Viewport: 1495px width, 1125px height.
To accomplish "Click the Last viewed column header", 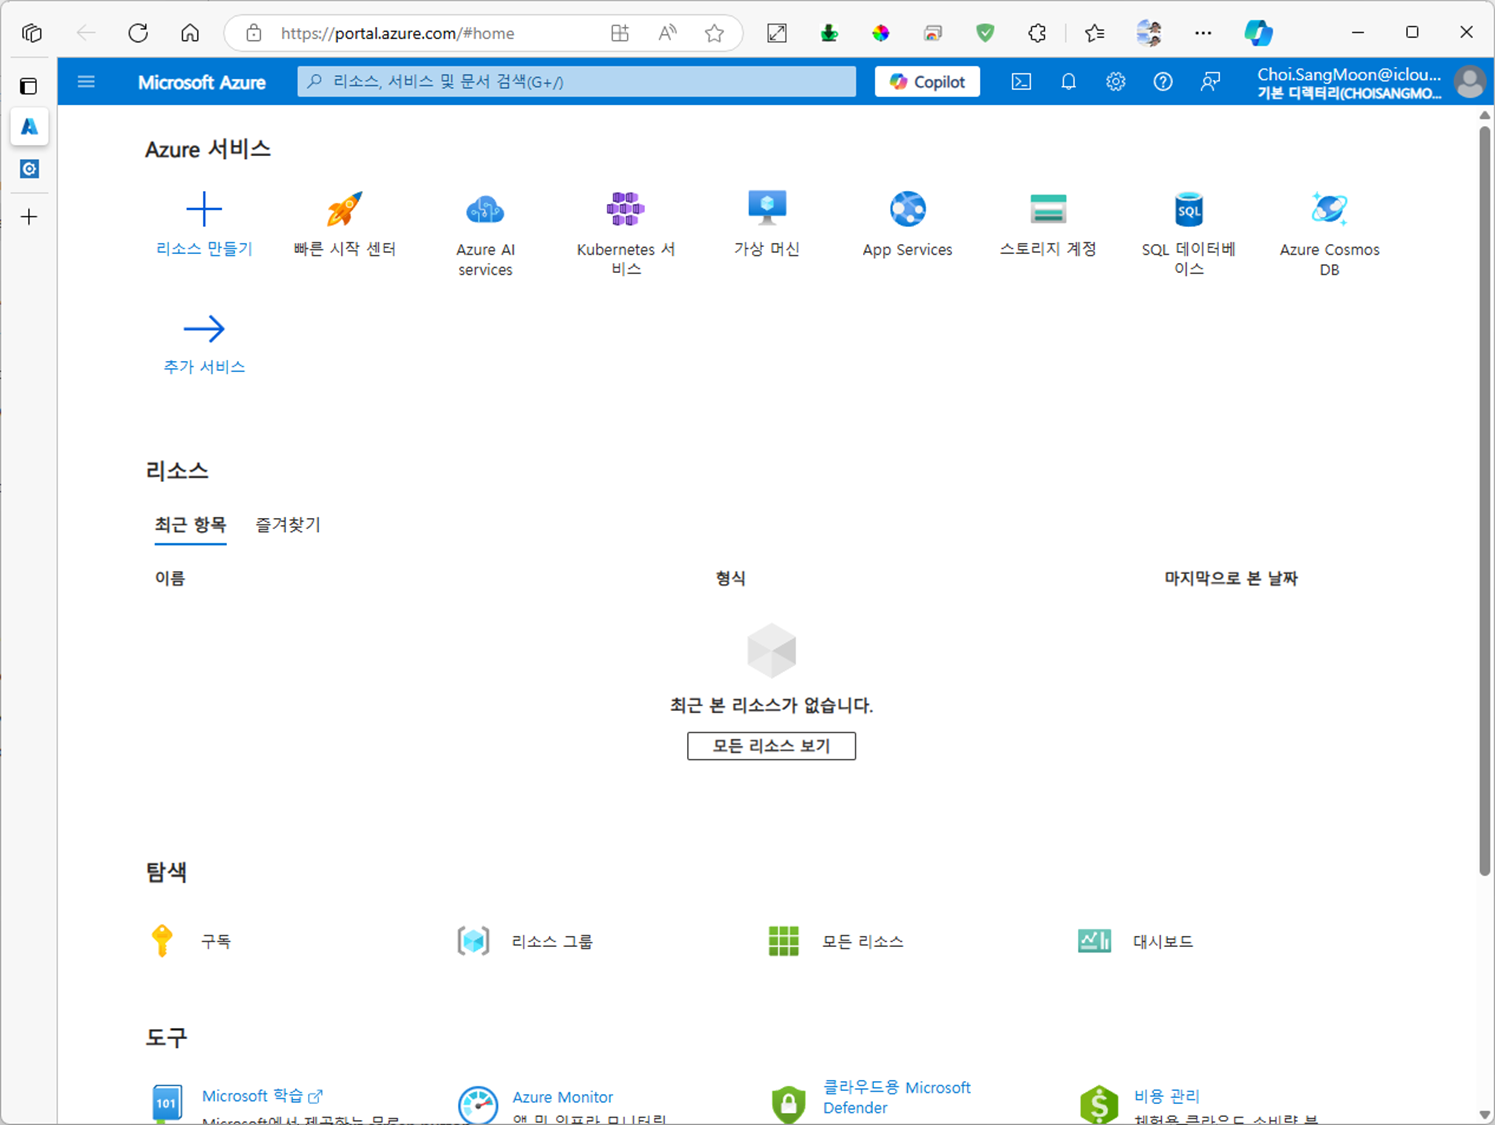I will pos(1231,578).
